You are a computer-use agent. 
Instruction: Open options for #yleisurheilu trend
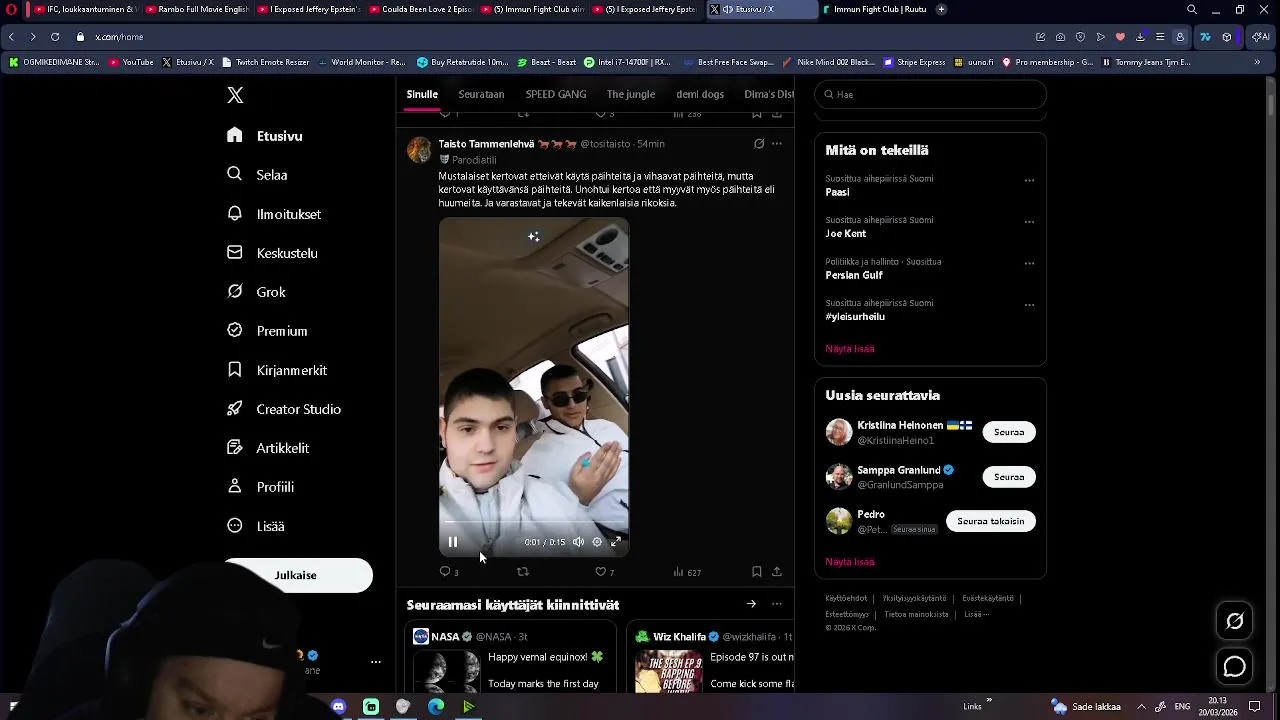pos(1029,305)
